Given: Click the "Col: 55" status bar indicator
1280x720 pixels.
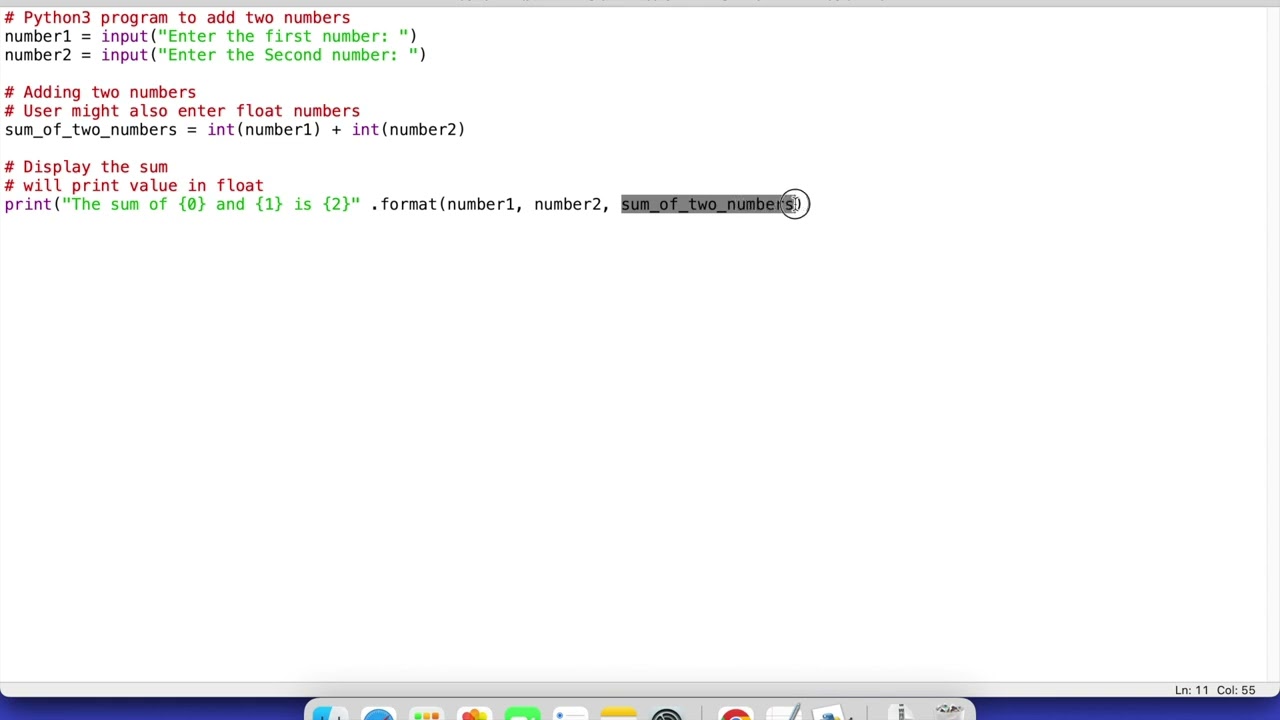Looking at the screenshot, I should 1236,690.
